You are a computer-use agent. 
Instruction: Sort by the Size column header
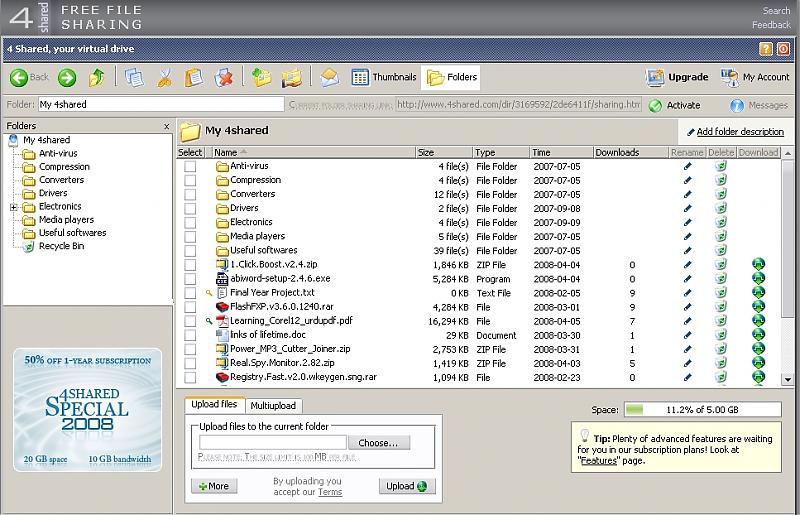coord(444,152)
